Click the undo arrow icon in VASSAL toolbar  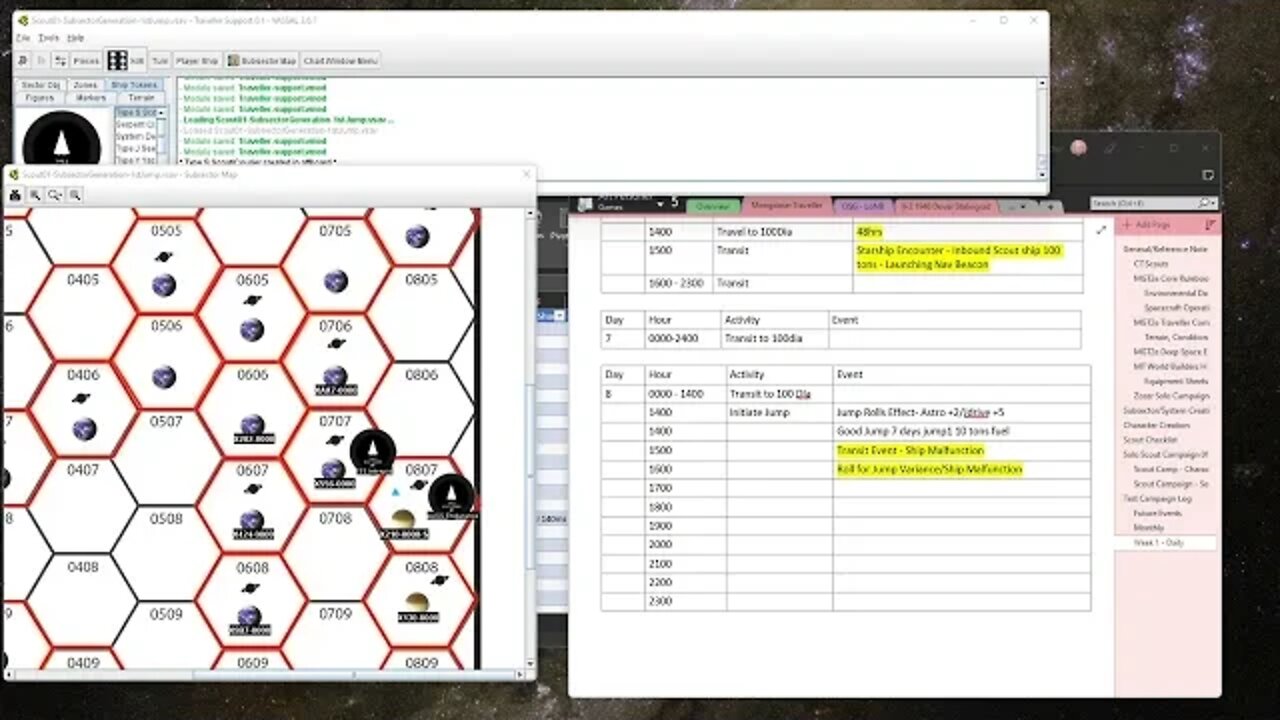(22, 61)
